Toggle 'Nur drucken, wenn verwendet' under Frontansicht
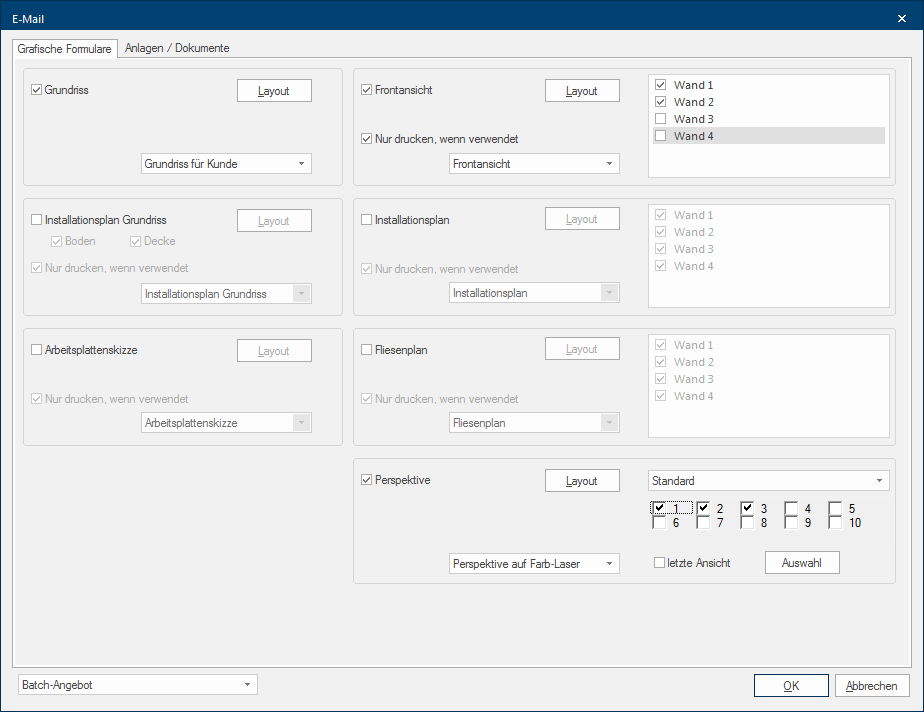This screenshot has height=712, width=924. tap(367, 139)
